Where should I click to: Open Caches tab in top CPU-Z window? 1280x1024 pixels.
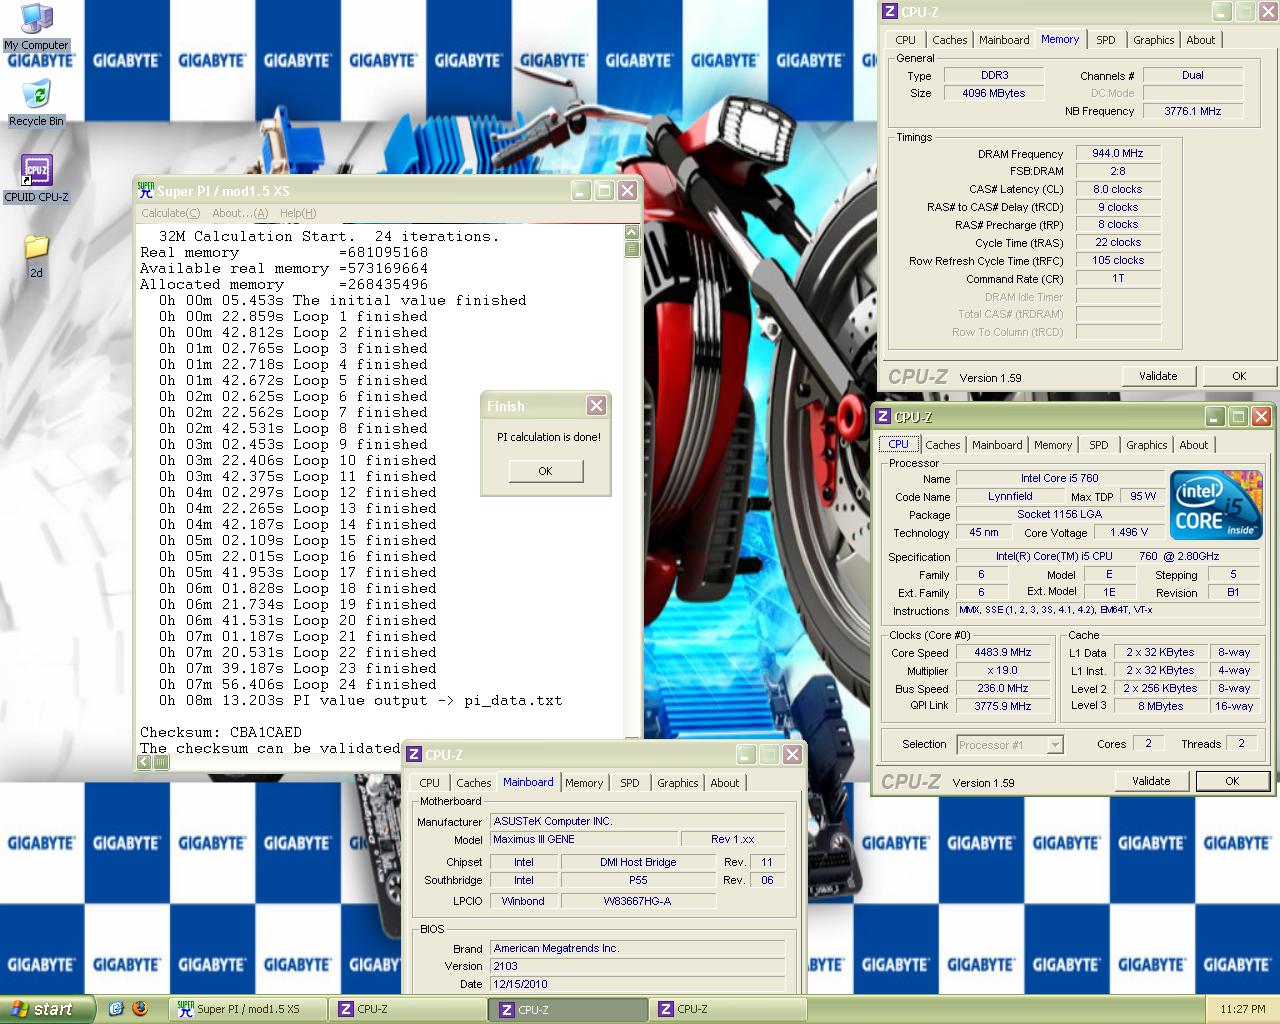click(950, 40)
